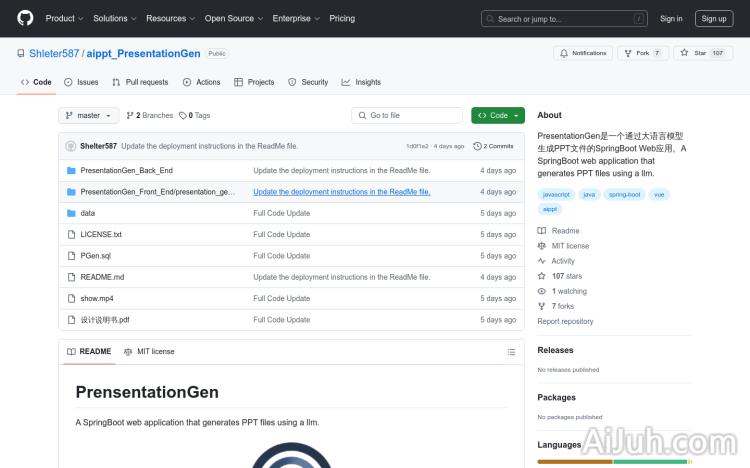750x468 pixels.
Task: Open the Solutions navigation dropdown
Action: (x=114, y=18)
